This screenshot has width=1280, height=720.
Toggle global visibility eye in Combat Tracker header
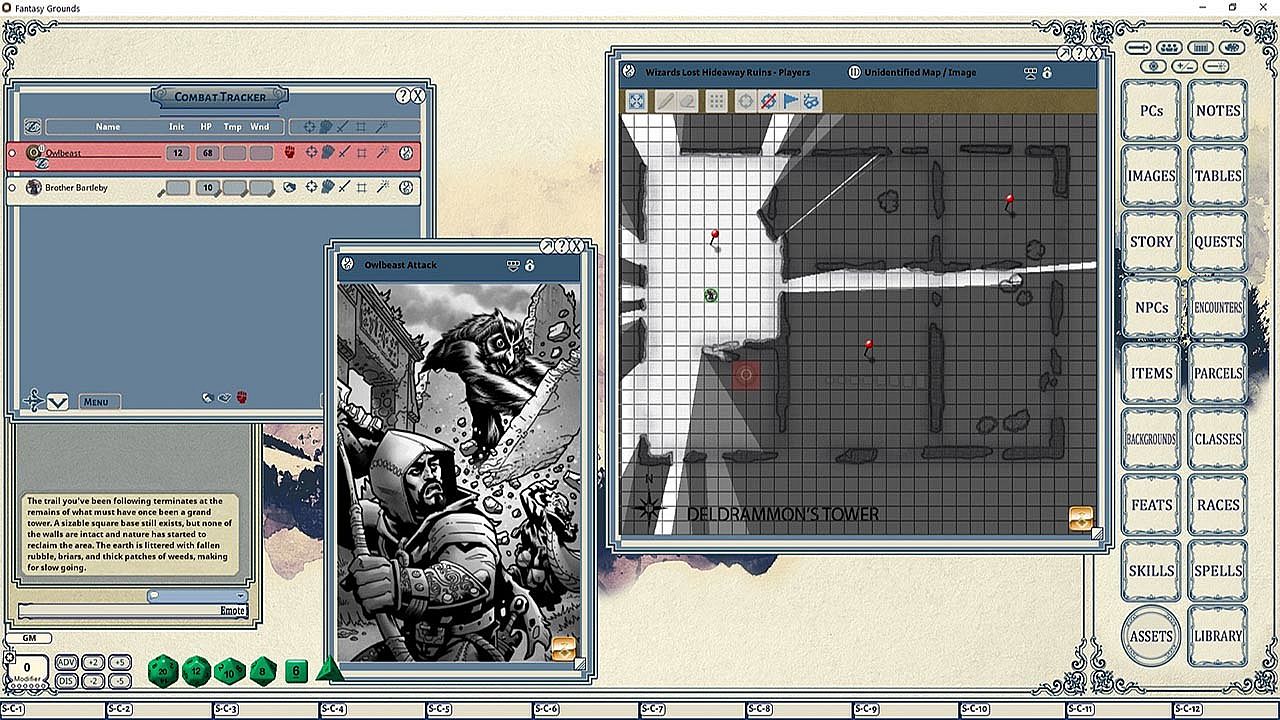click(32, 127)
